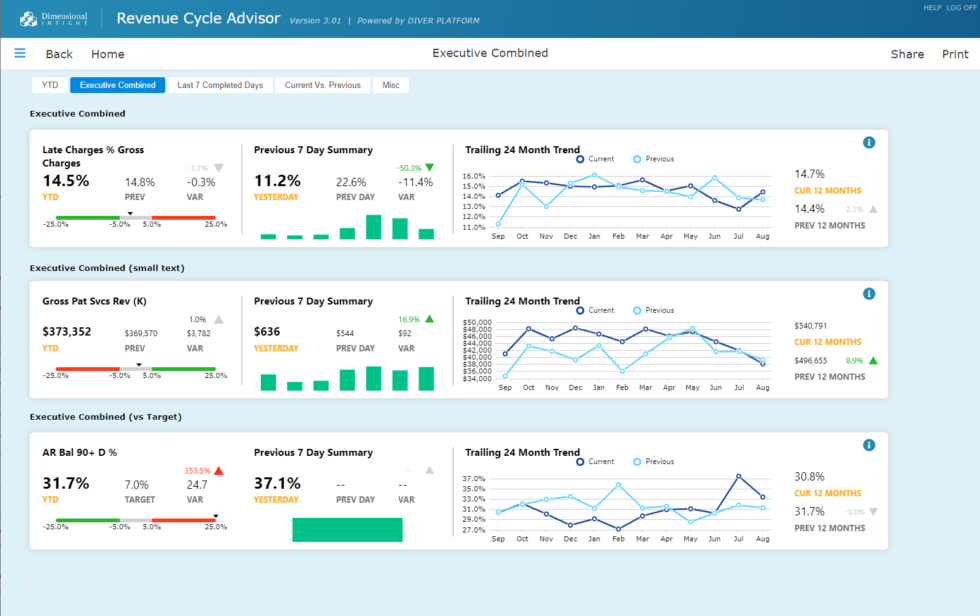Switch to the YTD tab
980x616 pixels.
[48, 85]
